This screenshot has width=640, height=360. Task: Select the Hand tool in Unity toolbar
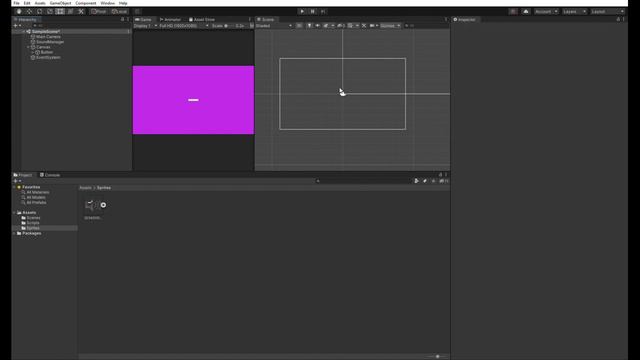tap(19, 11)
